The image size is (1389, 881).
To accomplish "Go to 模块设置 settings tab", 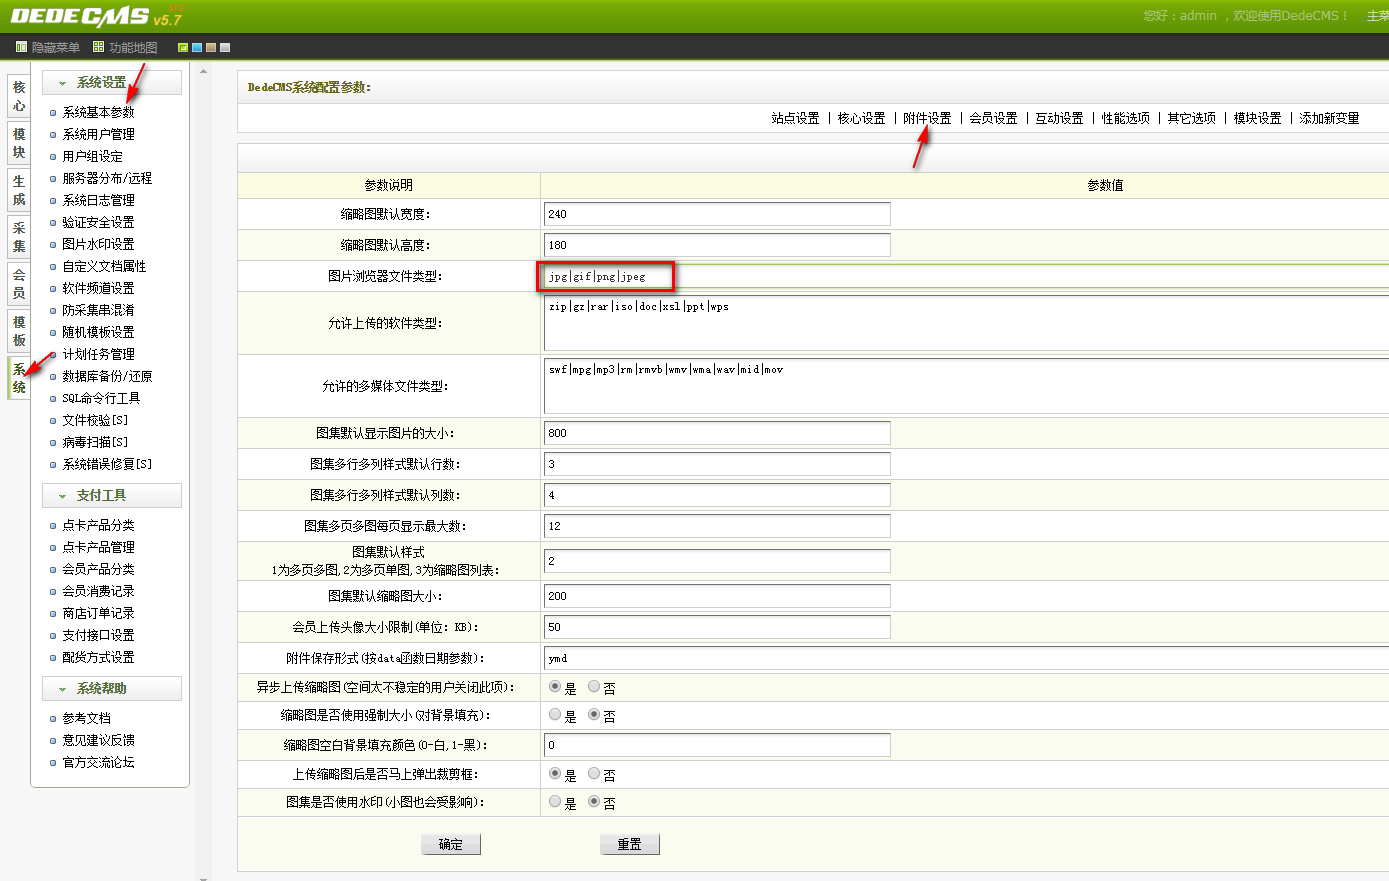I will point(1257,118).
